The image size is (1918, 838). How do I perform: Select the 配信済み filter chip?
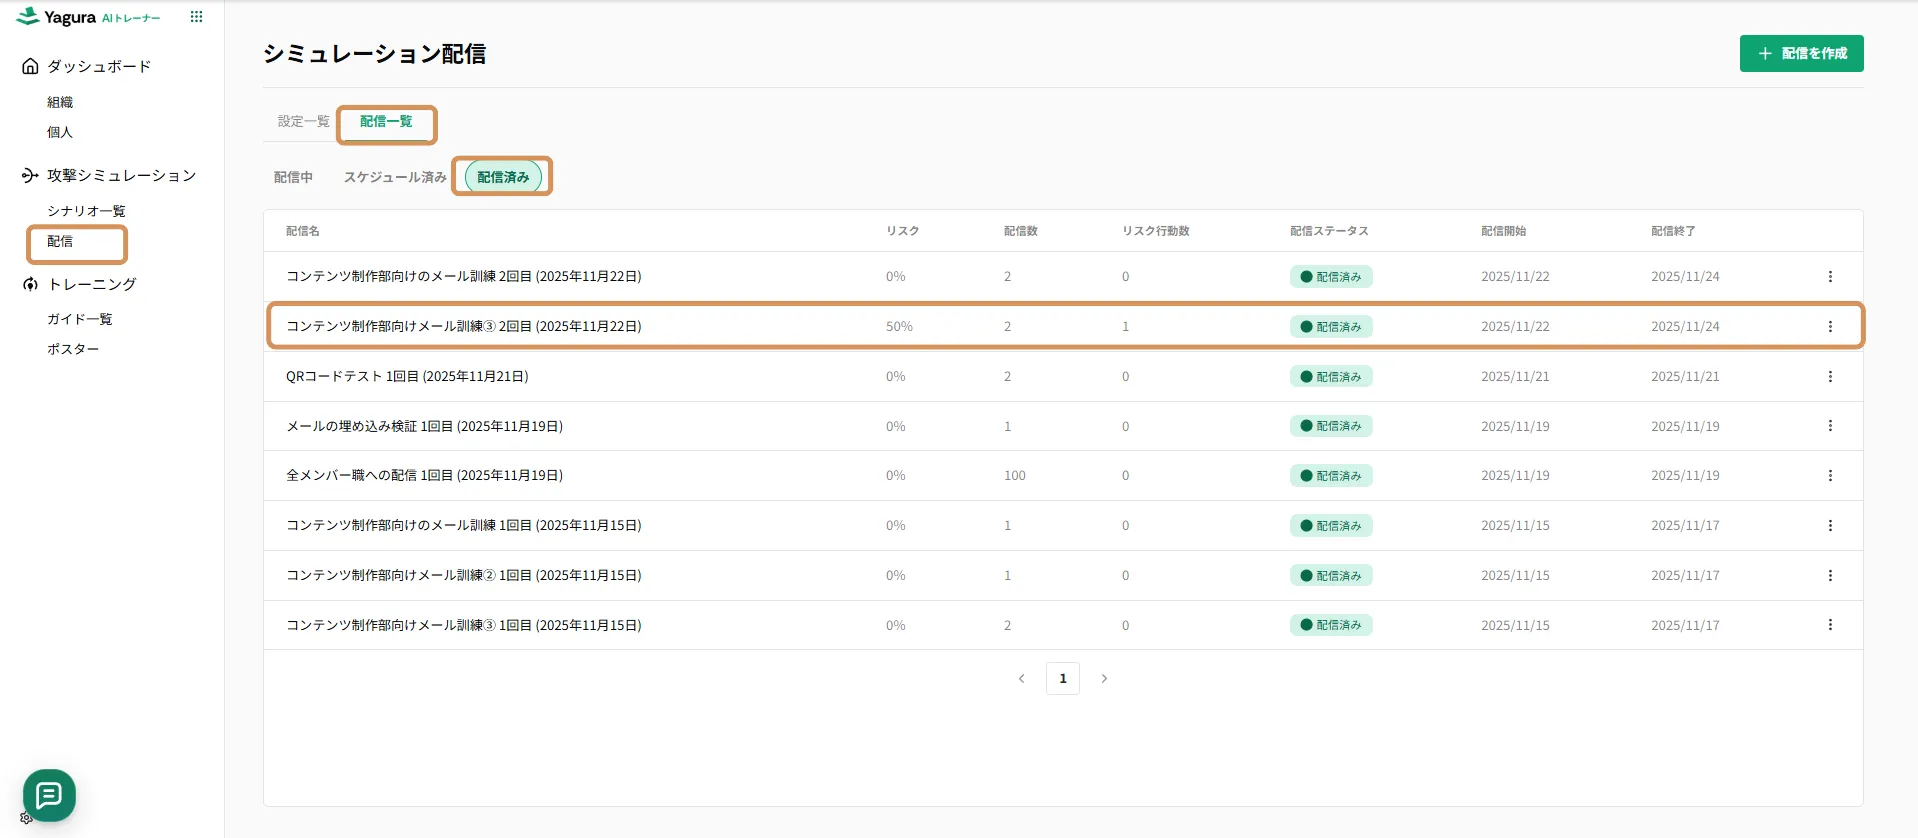pos(503,177)
